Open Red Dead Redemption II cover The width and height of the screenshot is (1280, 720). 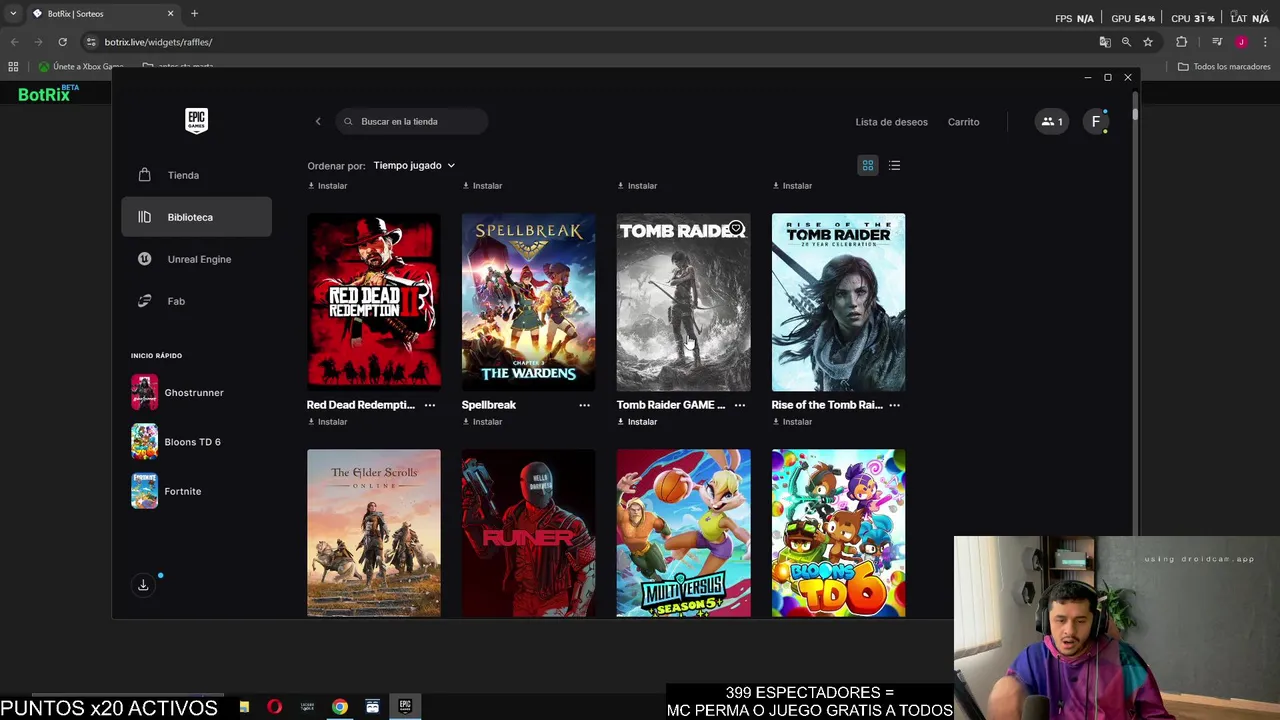373,302
